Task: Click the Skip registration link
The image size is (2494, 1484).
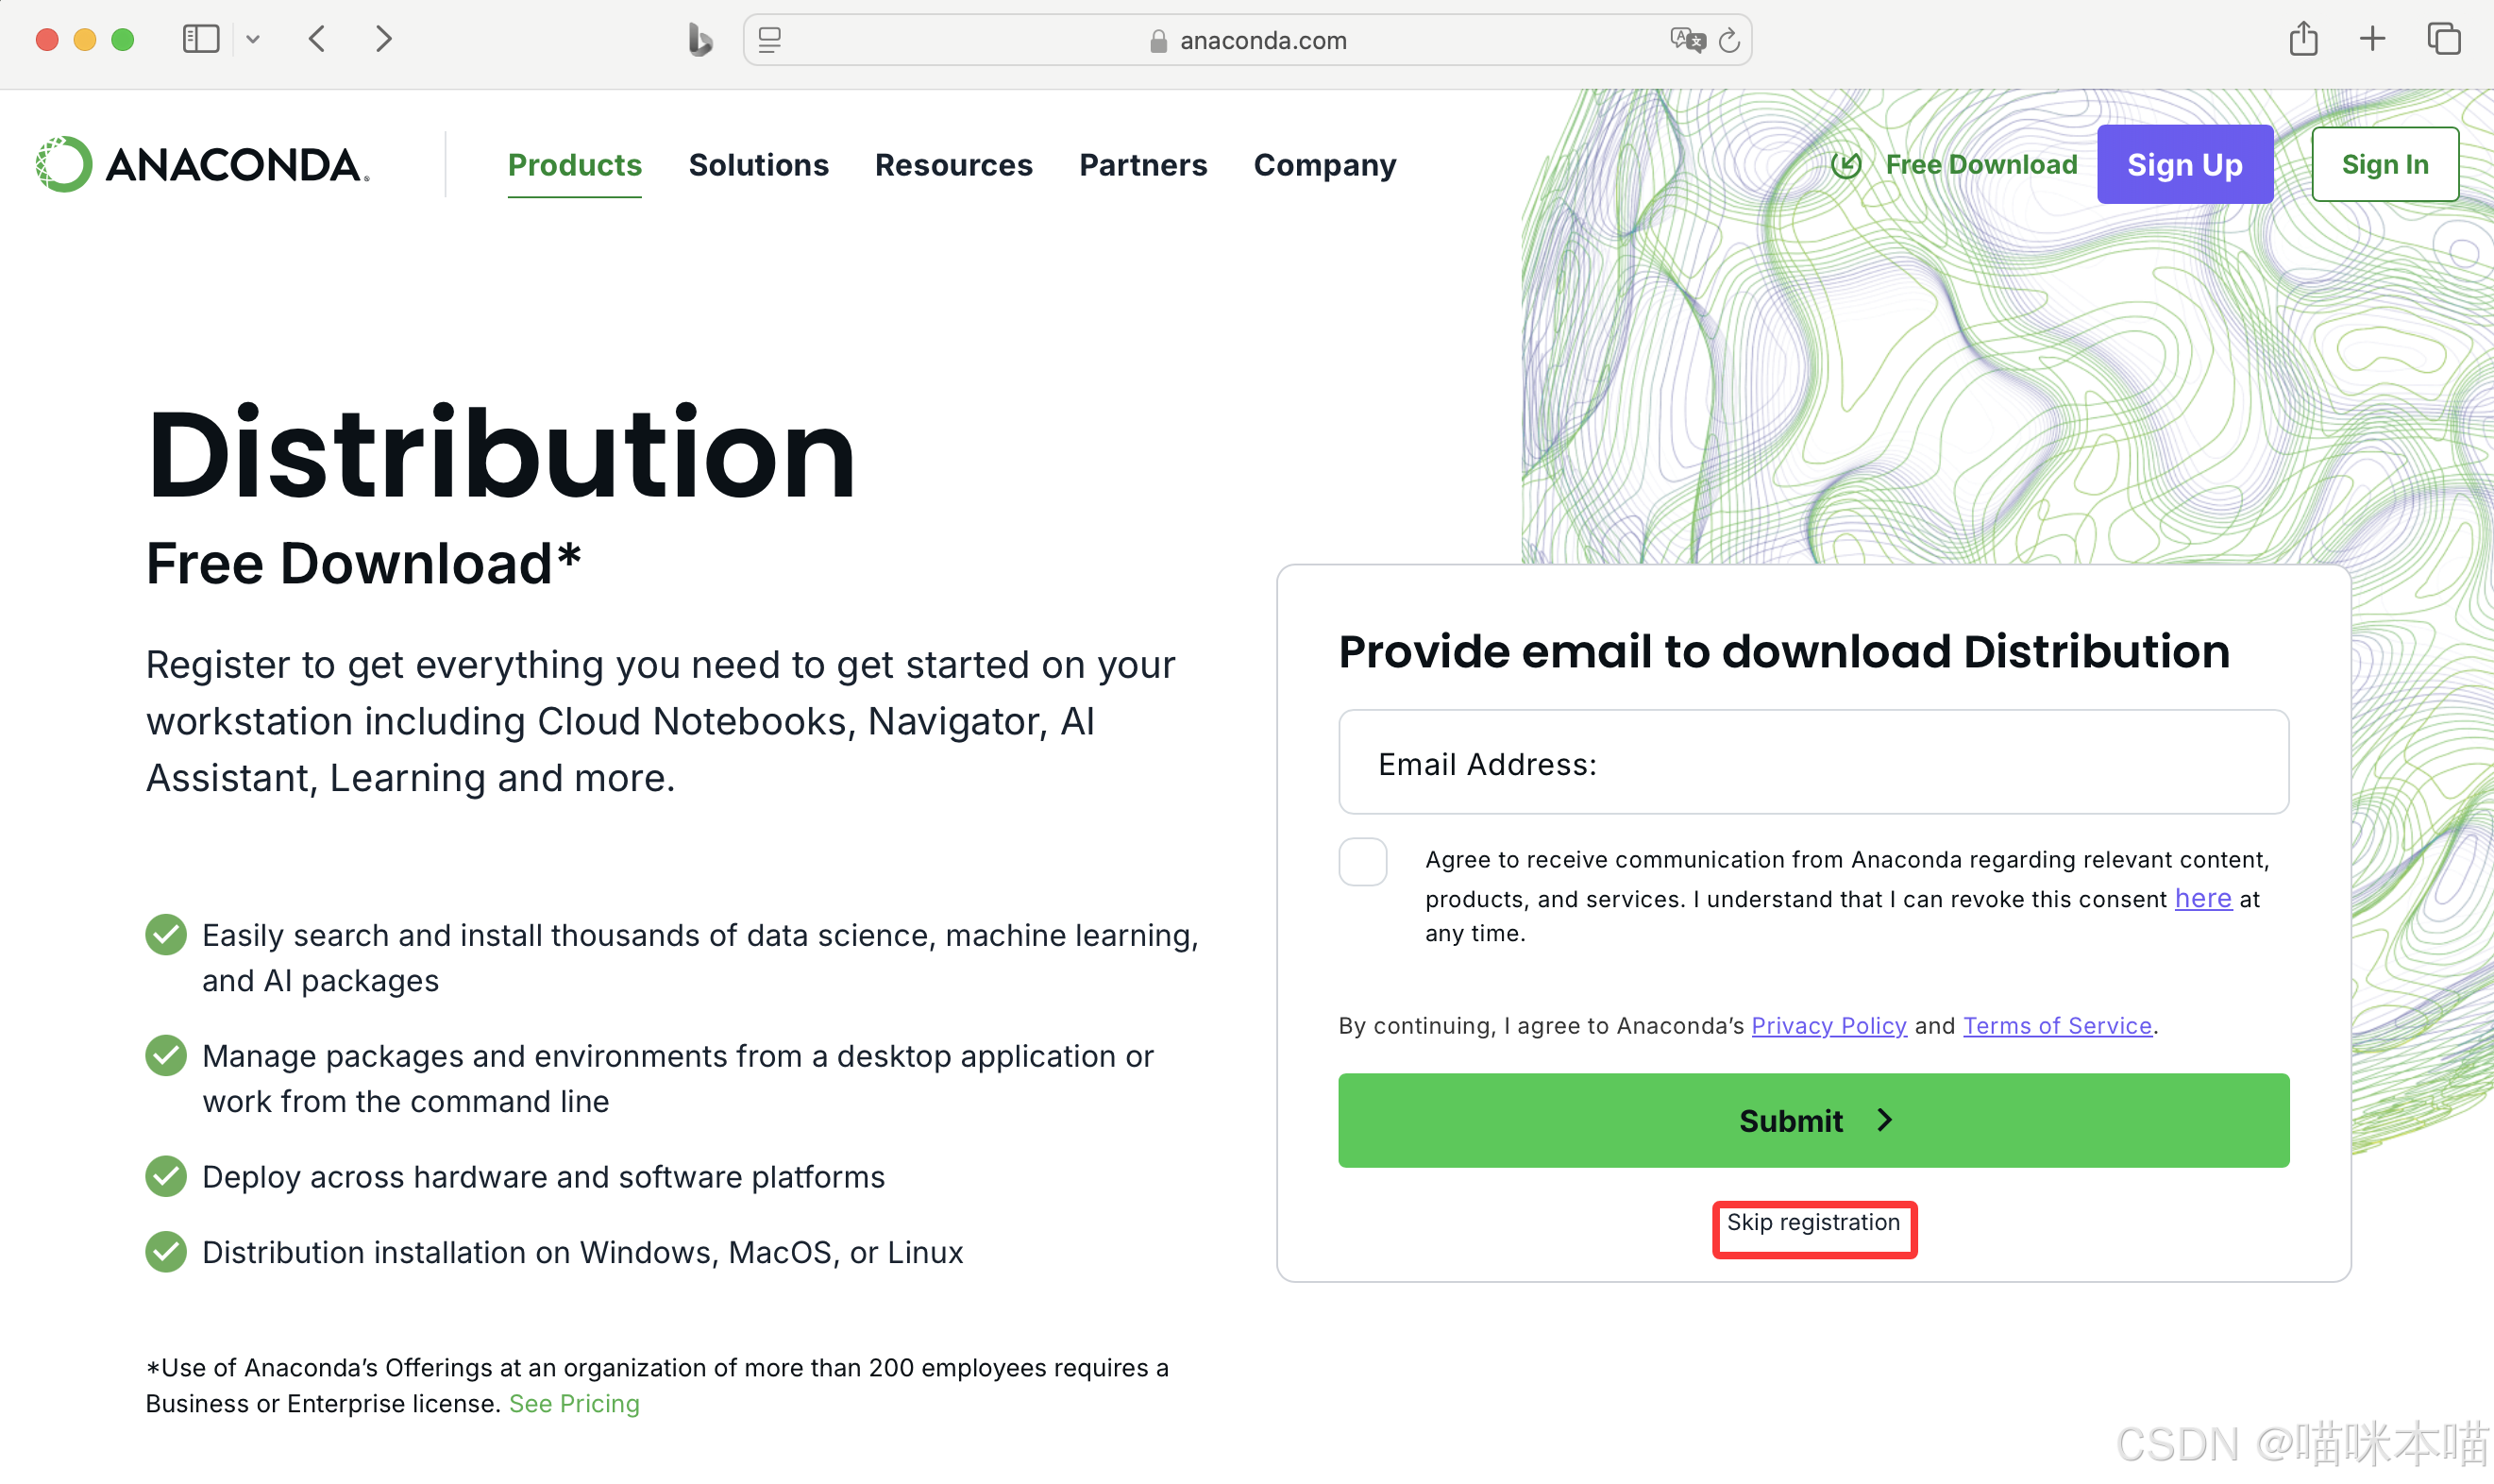Action: (x=1813, y=1223)
